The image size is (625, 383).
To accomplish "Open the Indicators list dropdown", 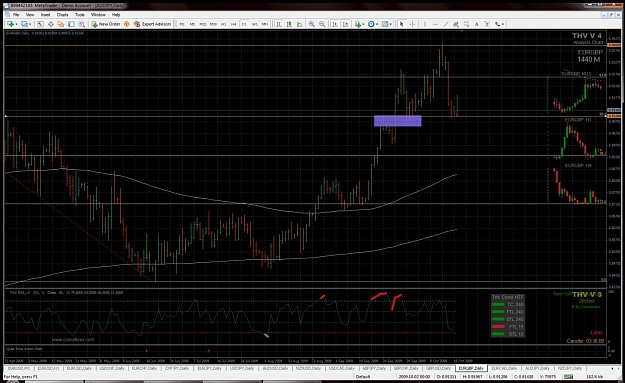I will click(x=360, y=24).
